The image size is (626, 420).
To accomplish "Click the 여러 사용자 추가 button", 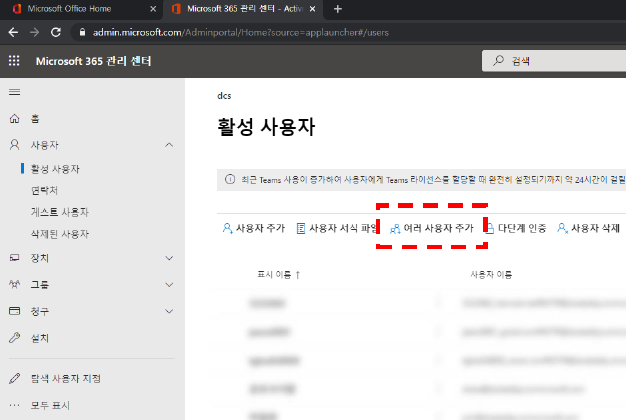I will click(x=432, y=228).
